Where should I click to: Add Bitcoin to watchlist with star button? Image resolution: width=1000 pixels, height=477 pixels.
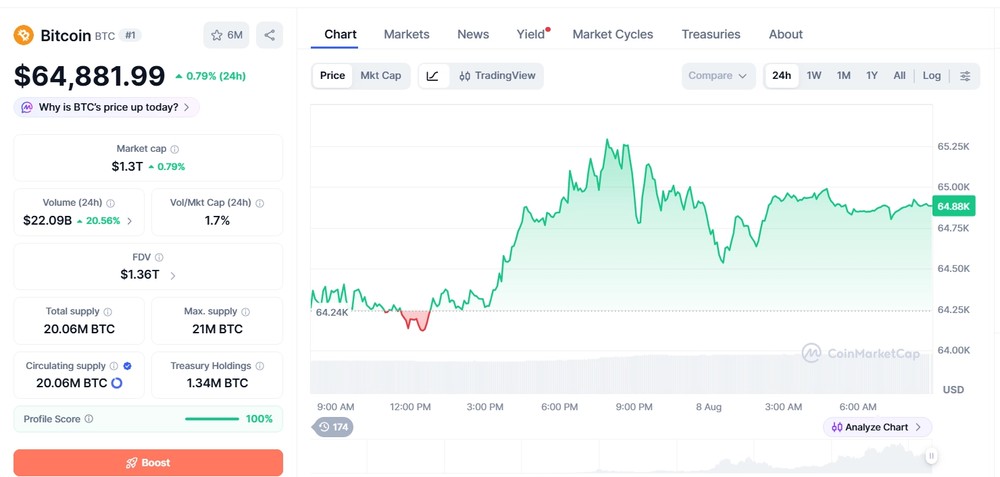226,35
